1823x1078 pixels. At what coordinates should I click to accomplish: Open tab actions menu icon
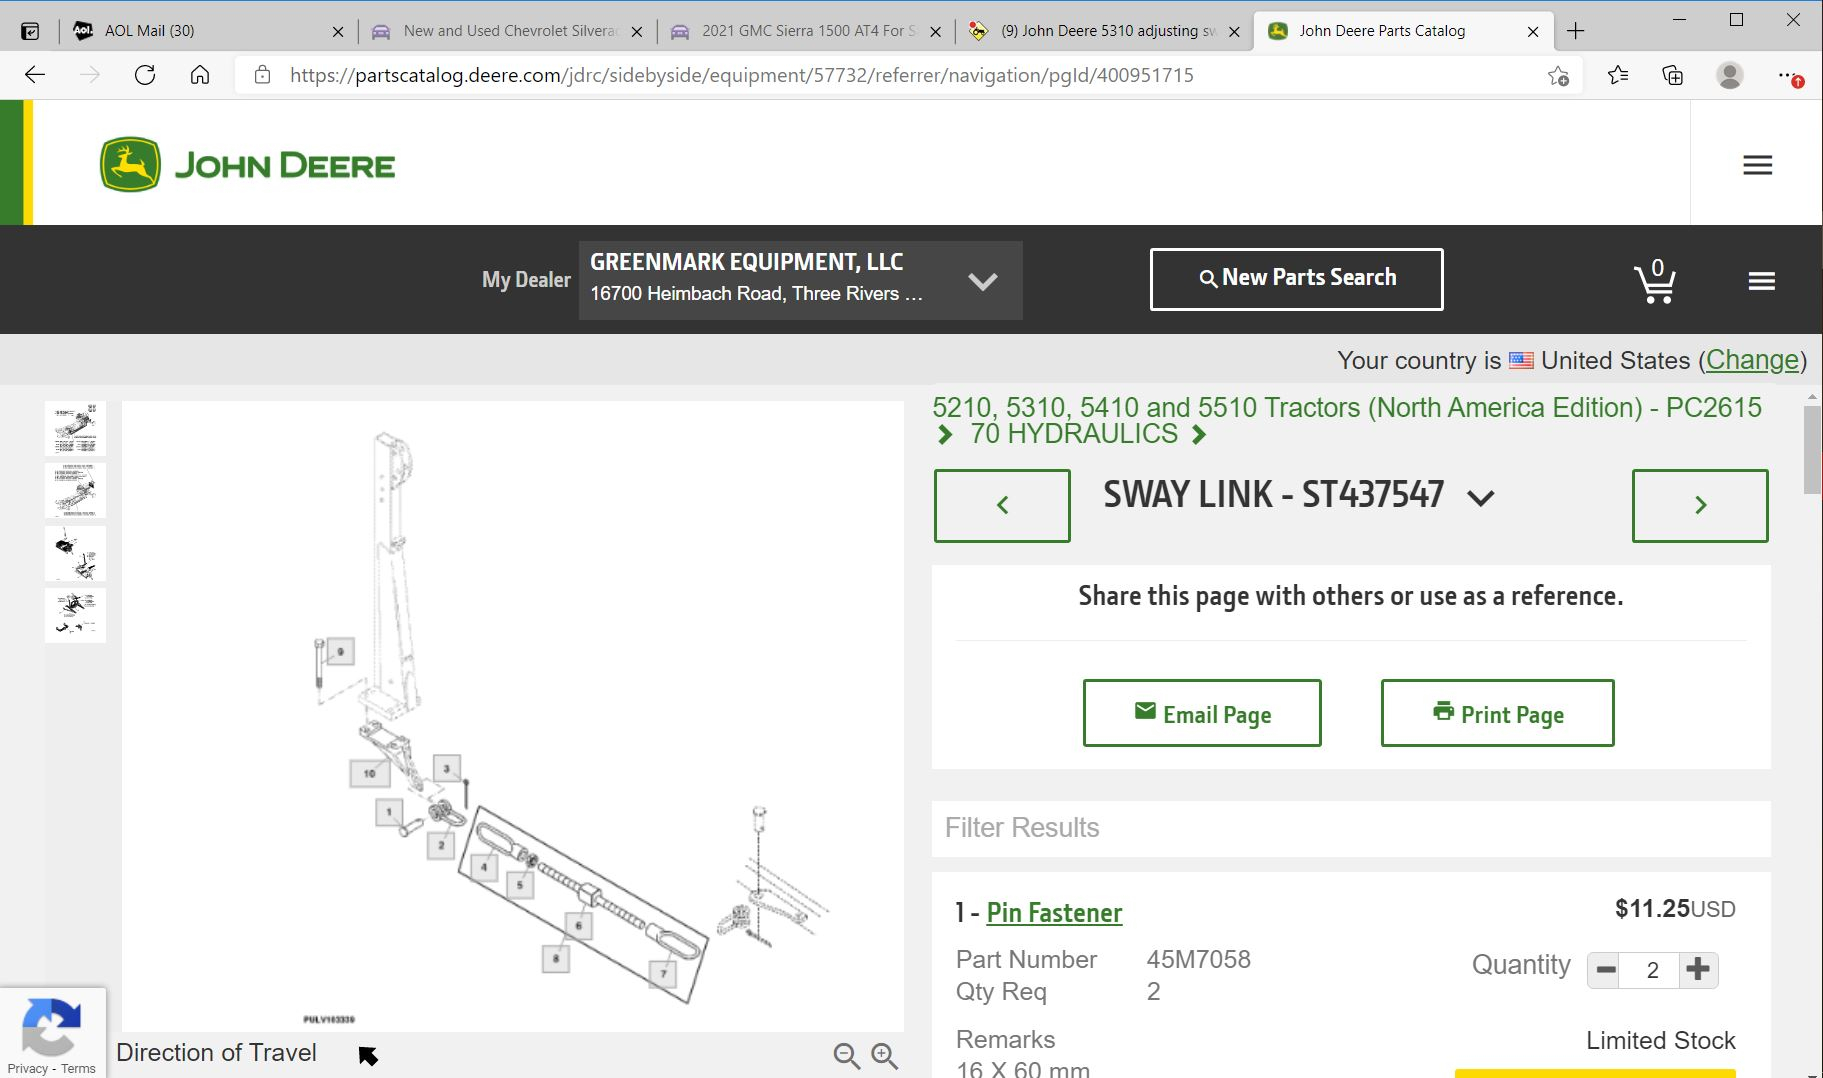coord(31,31)
